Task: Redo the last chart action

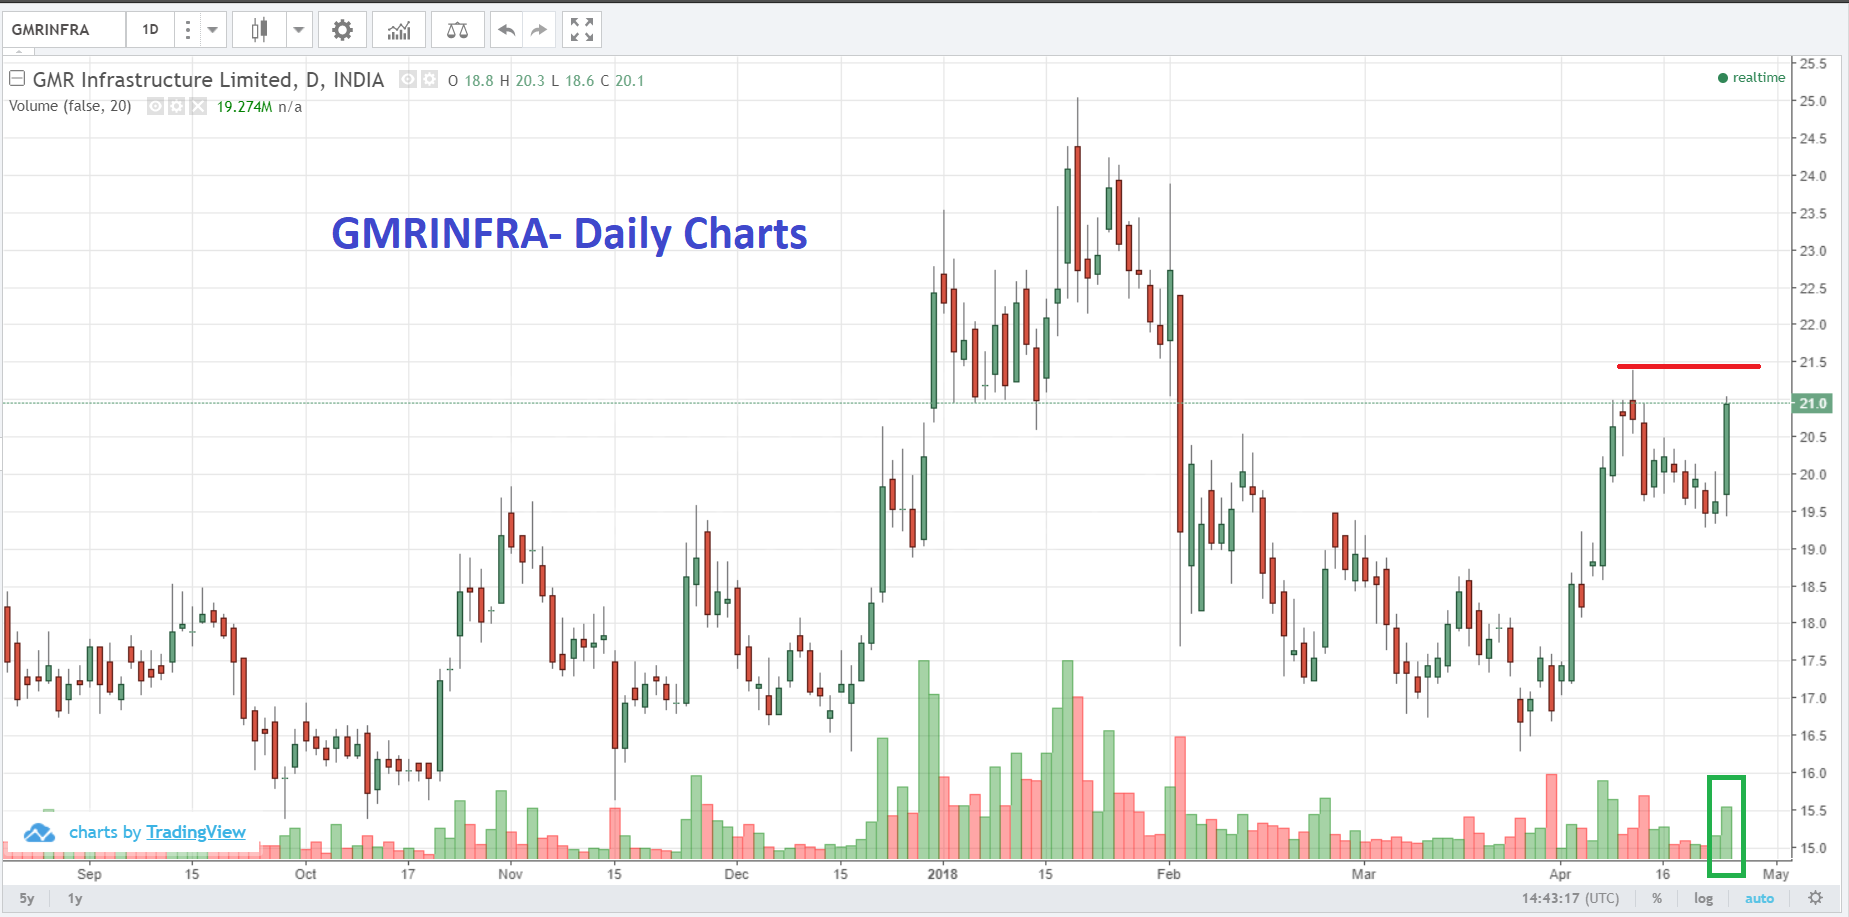Action: [x=539, y=30]
